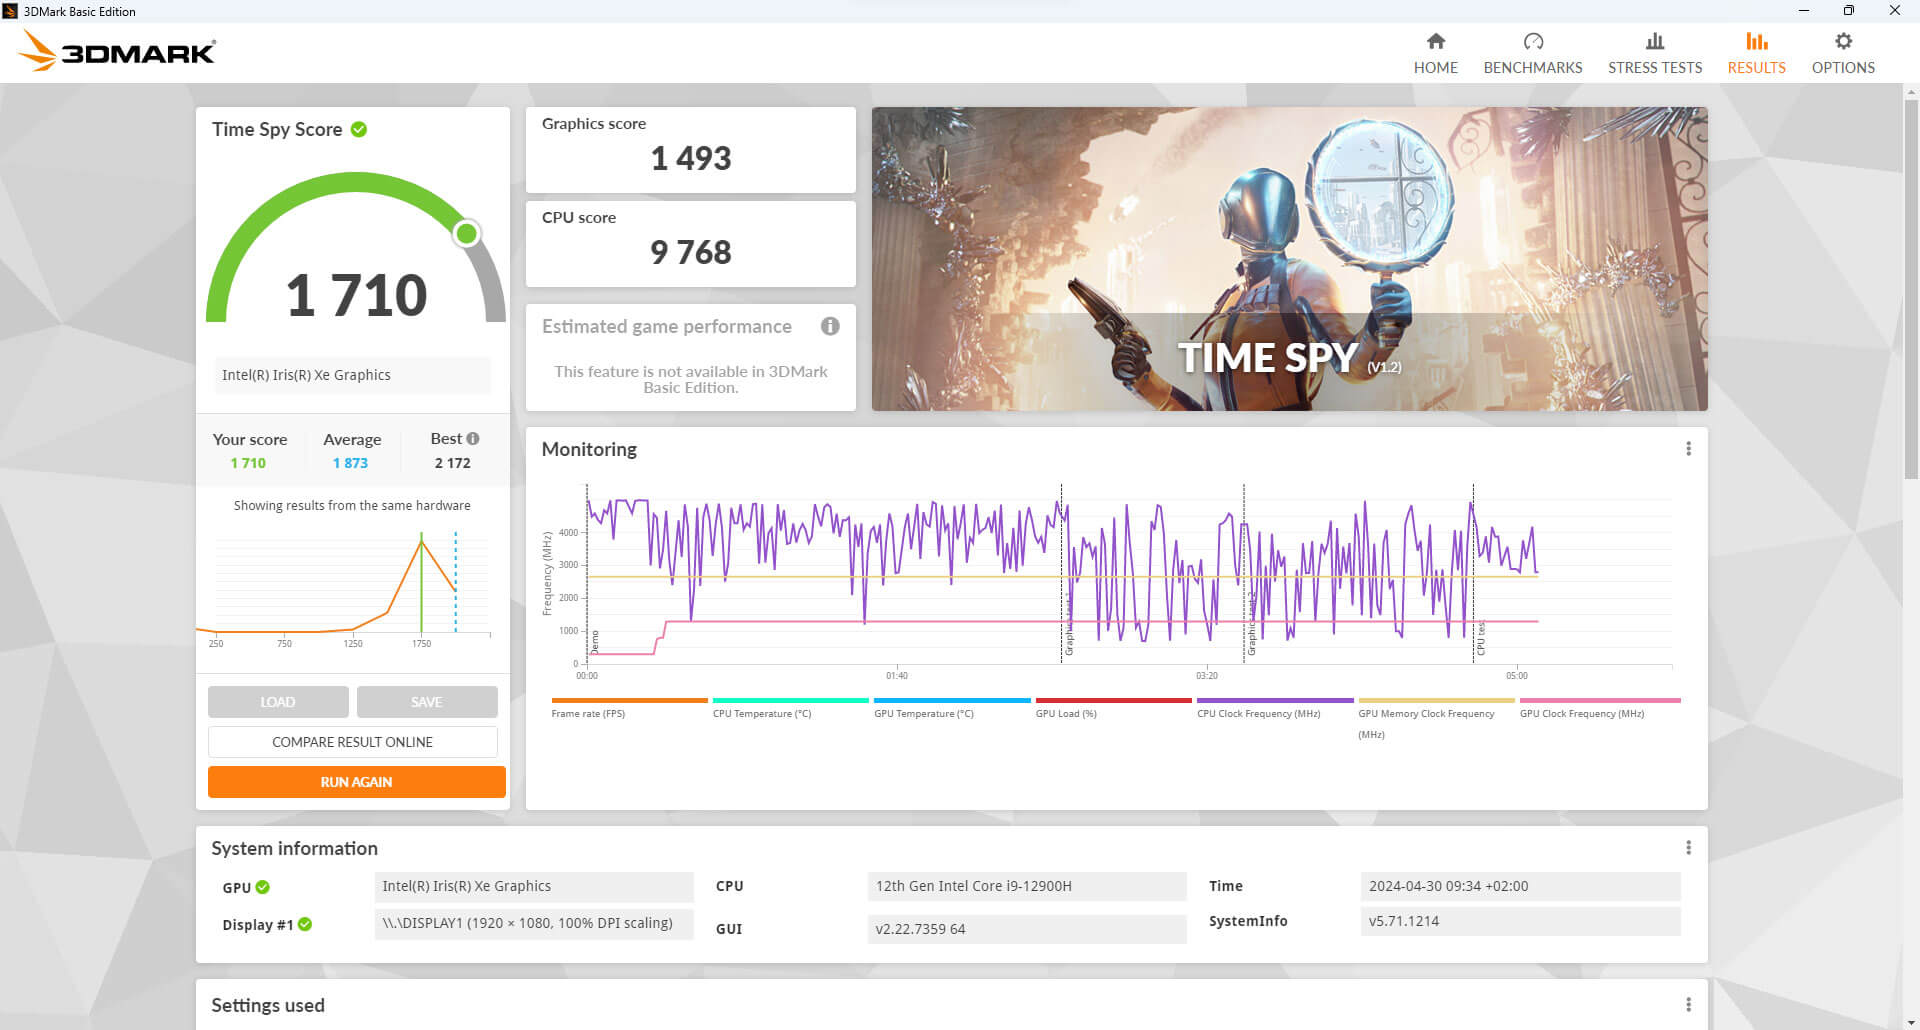Click the SystemInfo version v5.71.1214
1920x1030 pixels.
tap(1520, 921)
